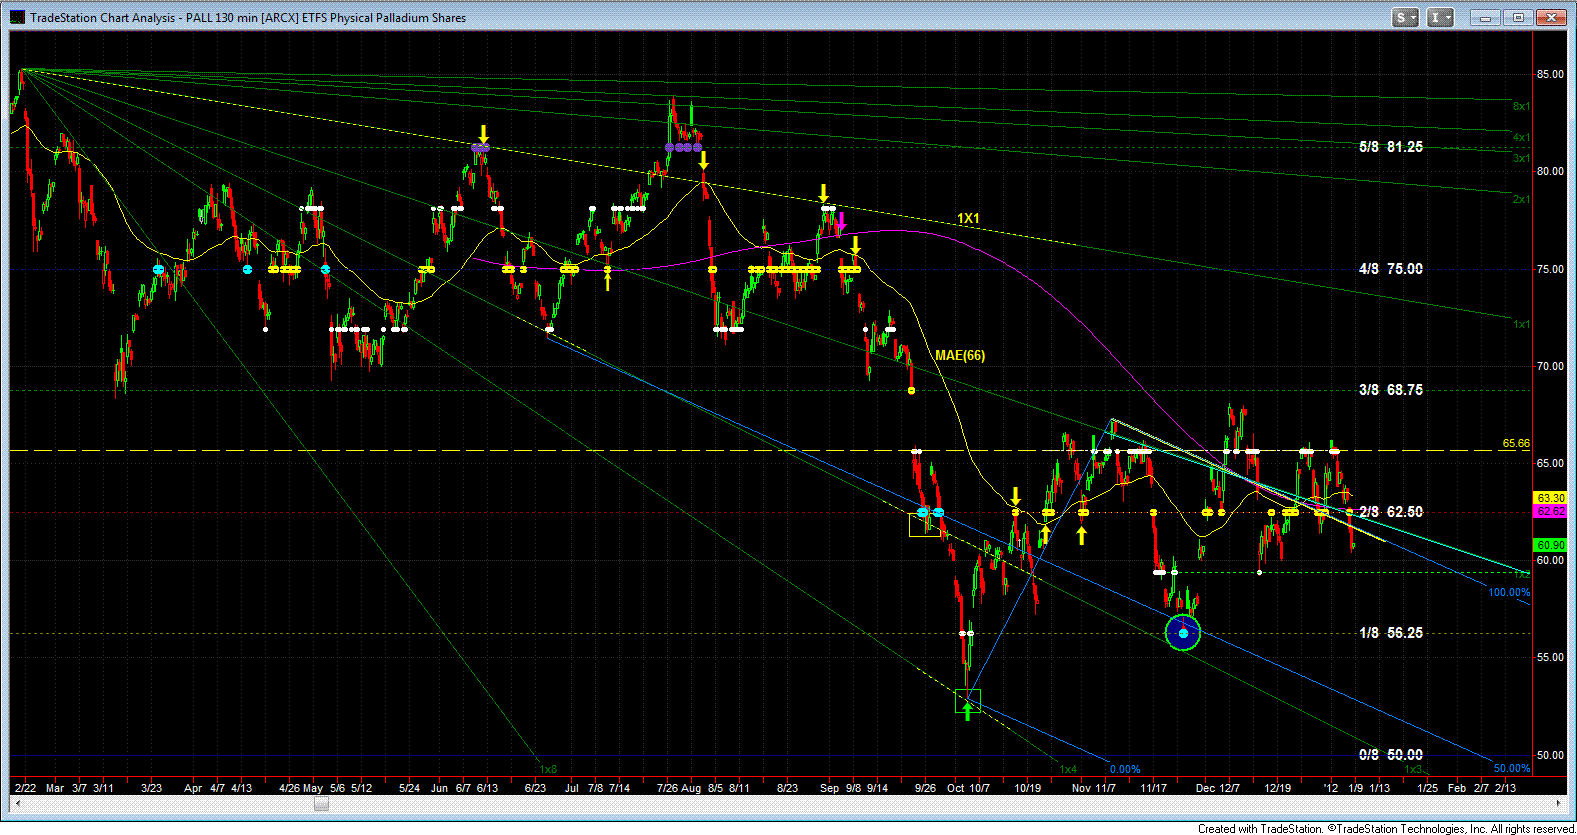Viewport: 1577px width, 835px height.
Task: Click the blue 0.00% retracement label
Action: pos(1125,769)
